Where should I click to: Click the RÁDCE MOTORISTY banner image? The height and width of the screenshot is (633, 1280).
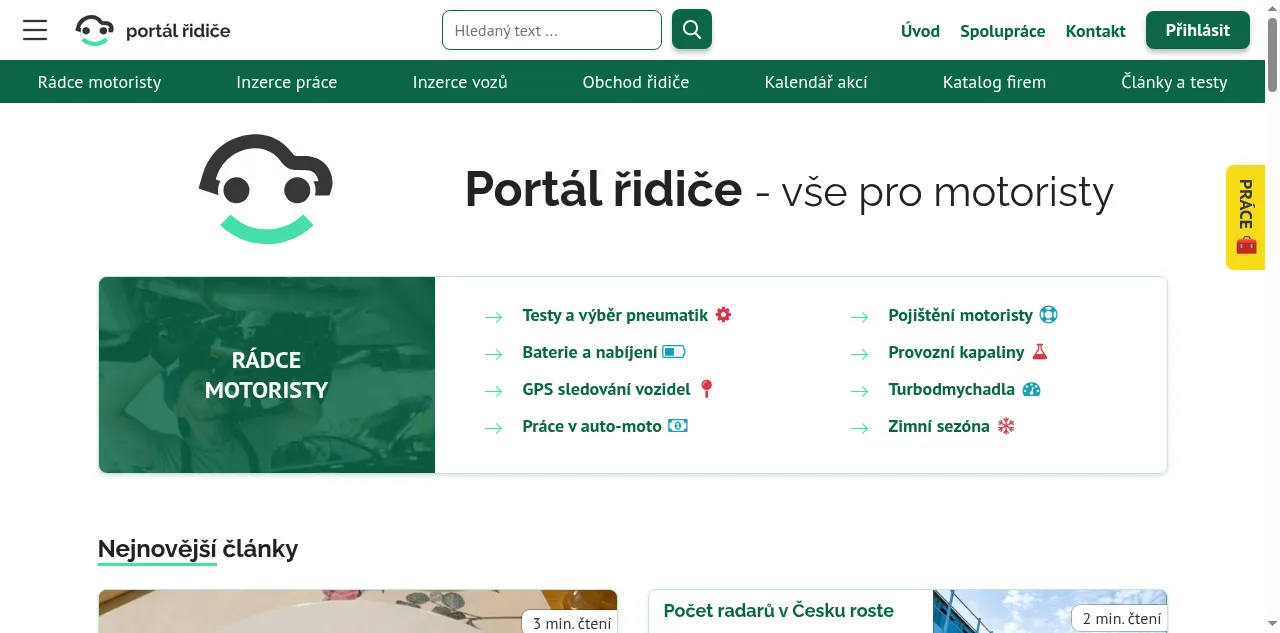267,375
